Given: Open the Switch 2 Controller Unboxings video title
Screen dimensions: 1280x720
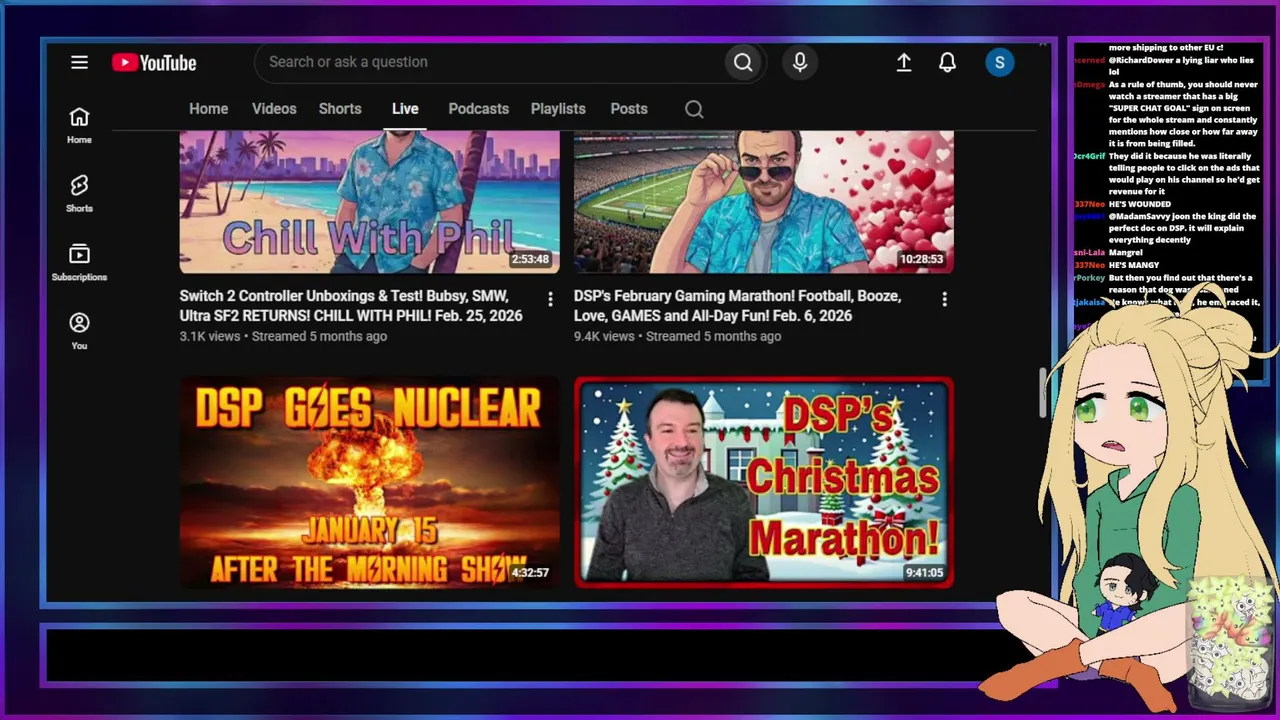Looking at the screenshot, I should pyautogui.click(x=351, y=306).
